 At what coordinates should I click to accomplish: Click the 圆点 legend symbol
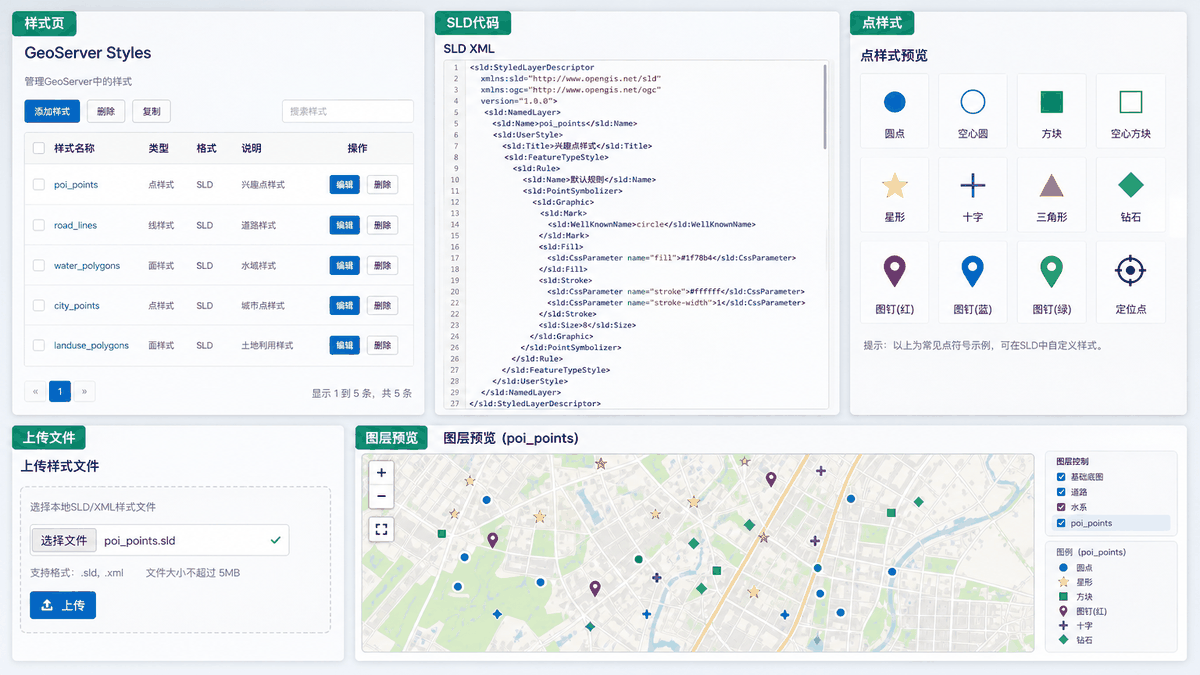(x=1063, y=567)
